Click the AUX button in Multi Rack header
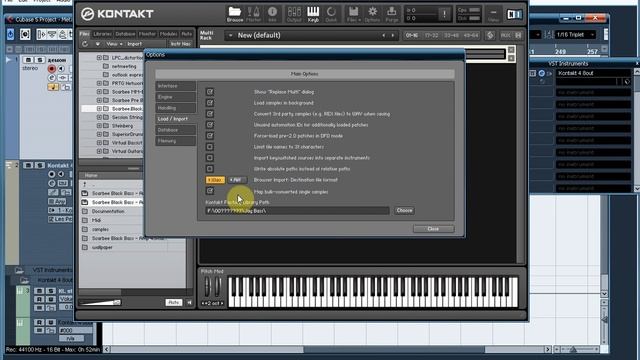The image size is (640, 360). coord(505,36)
